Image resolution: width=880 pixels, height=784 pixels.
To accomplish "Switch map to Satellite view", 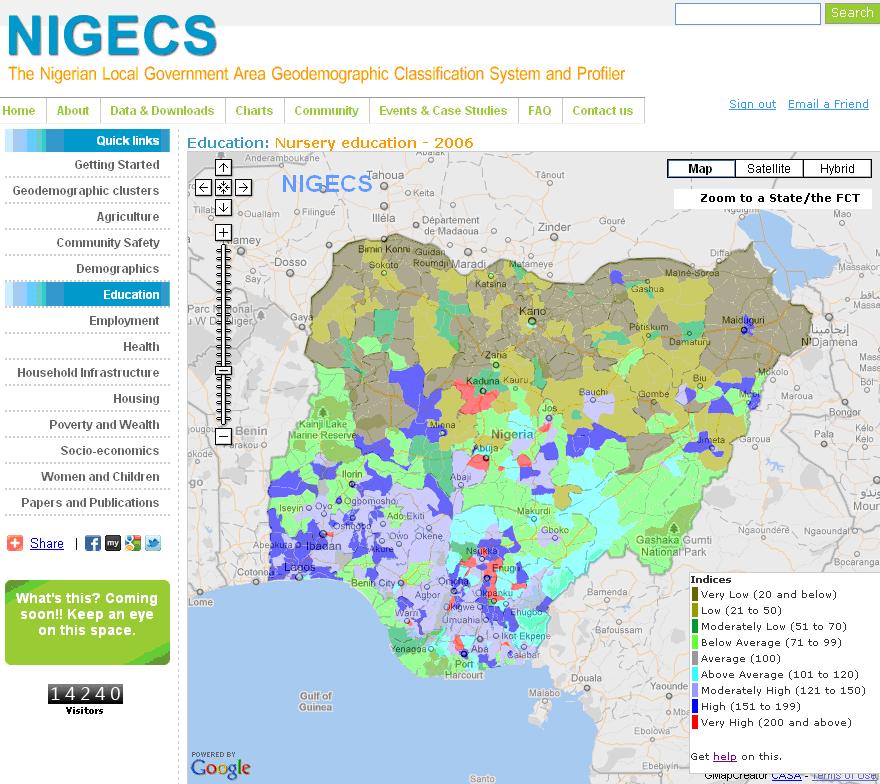I will (768, 168).
